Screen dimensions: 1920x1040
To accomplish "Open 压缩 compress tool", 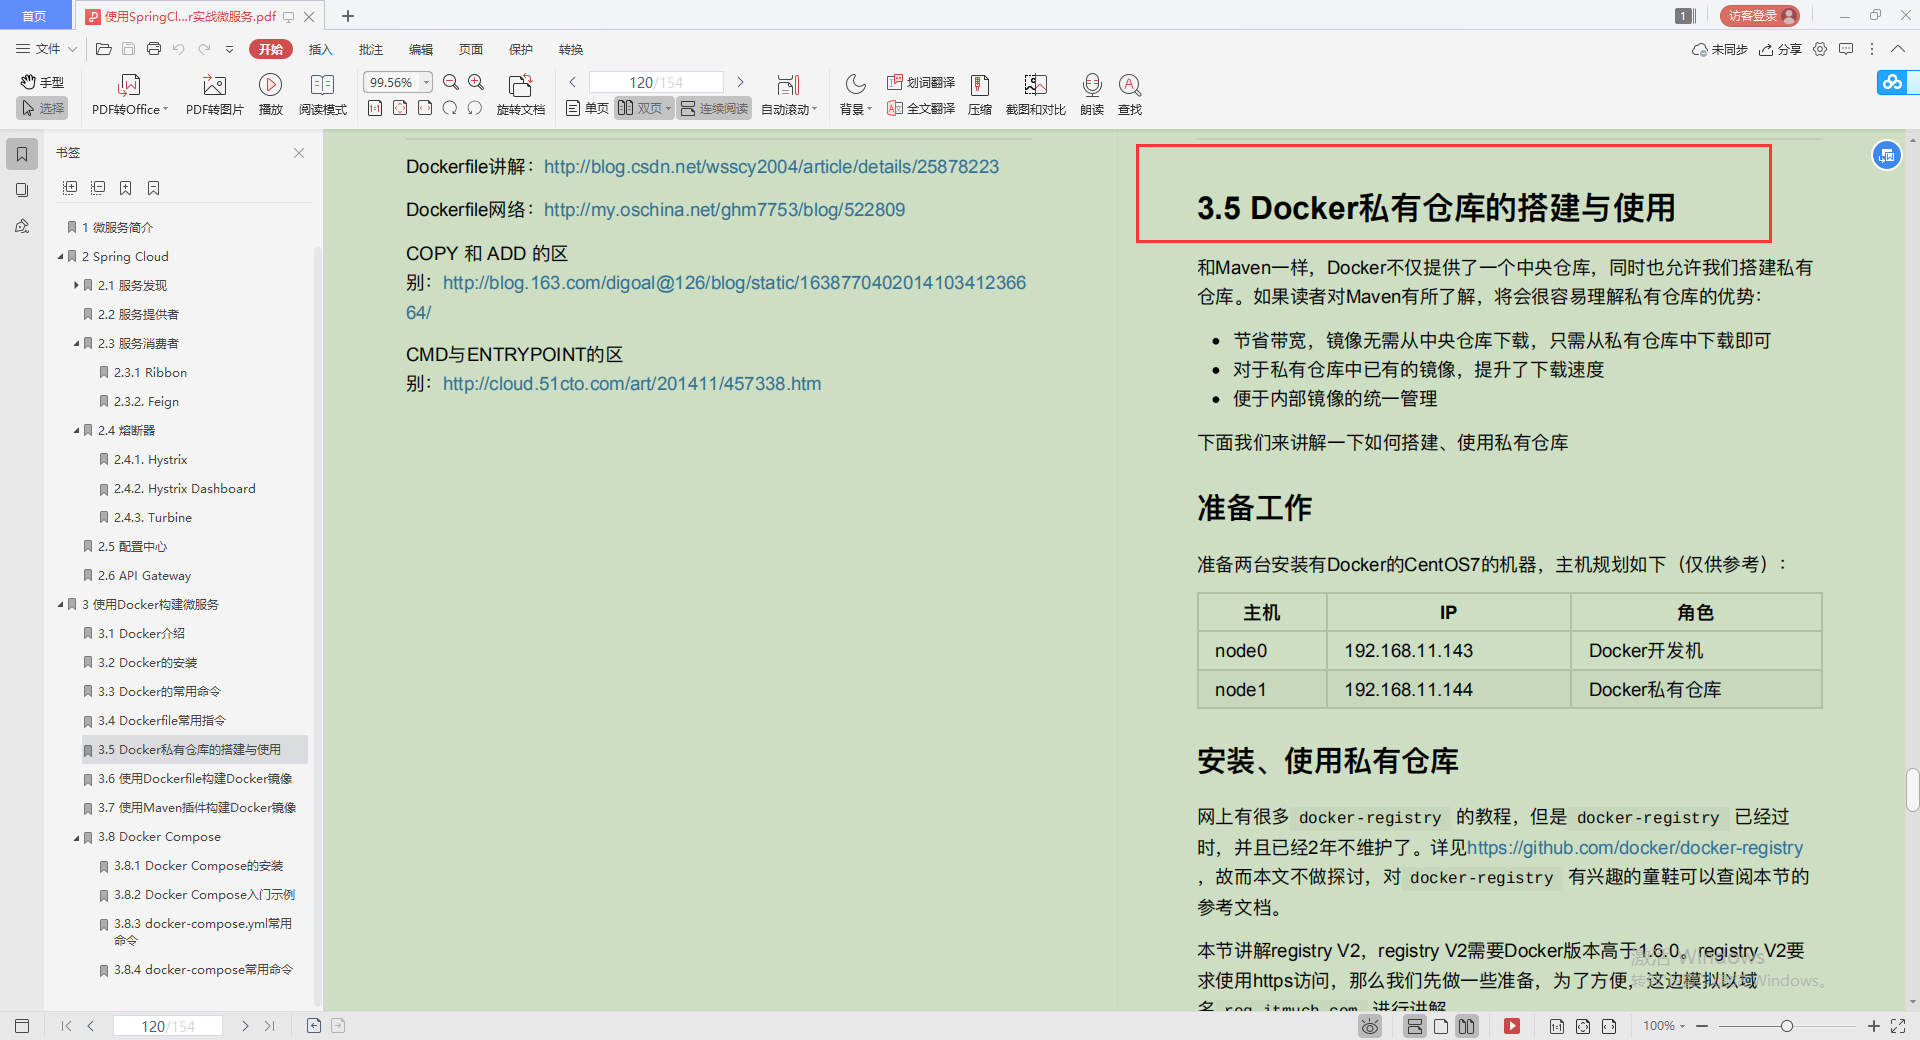I will 980,95.
